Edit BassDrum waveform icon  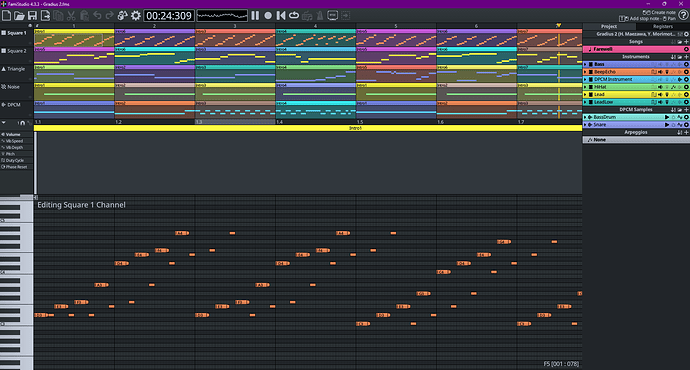tap(679, 117)
